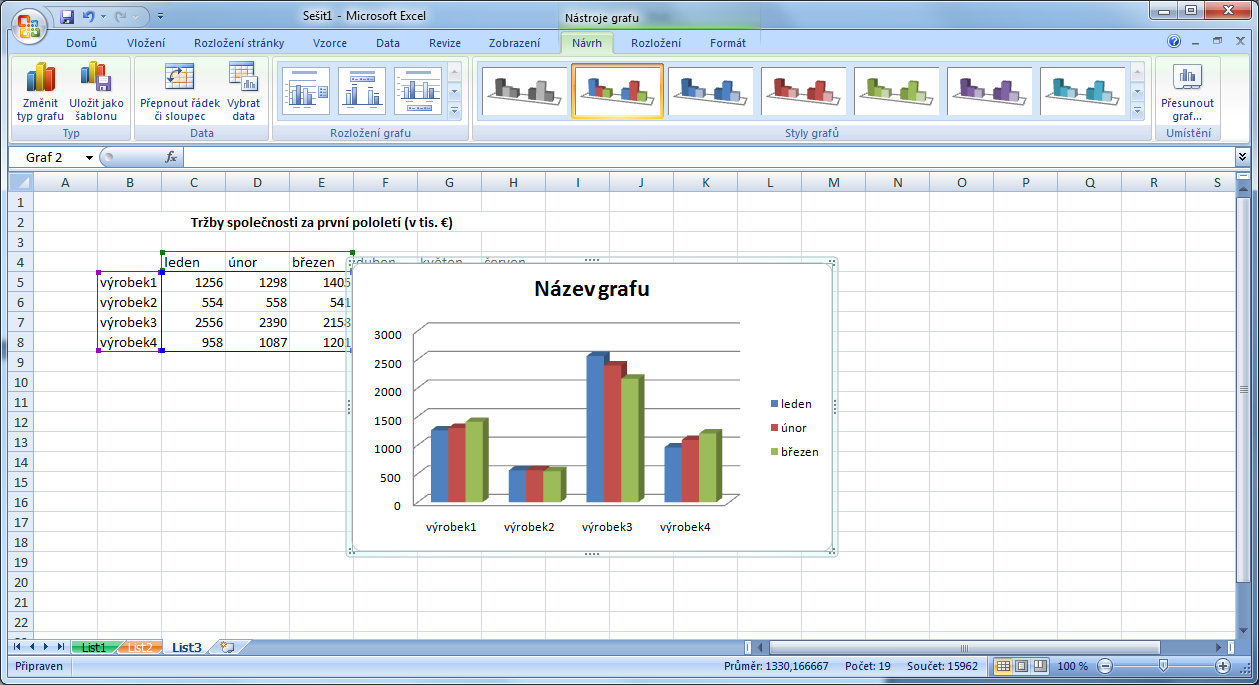Choose the highlighted multicolor chart style
The width and height of the screenshot is (1259, 685).
click(x=617, y=91)
